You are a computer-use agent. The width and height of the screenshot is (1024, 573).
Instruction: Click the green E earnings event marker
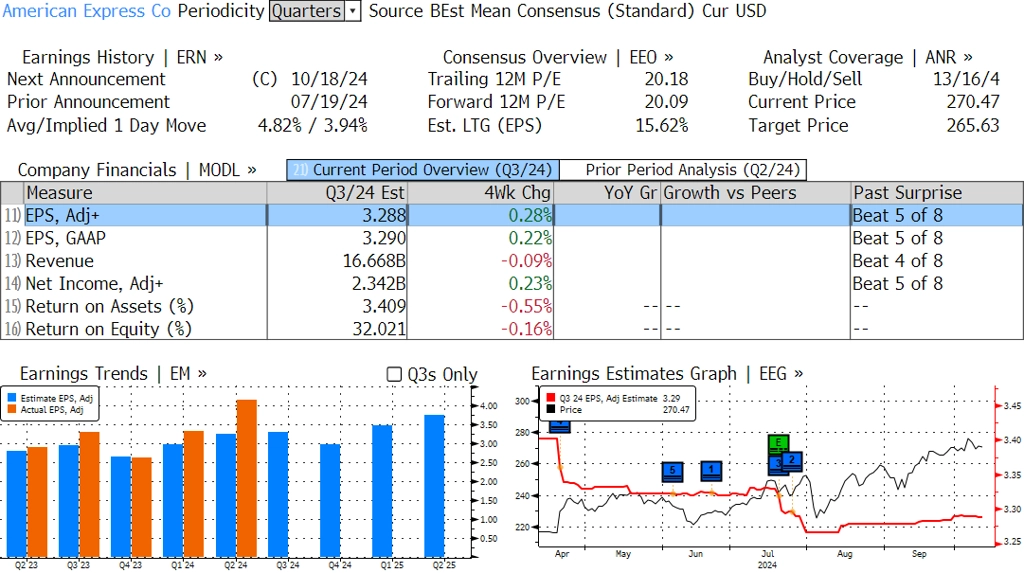[778, 444]
